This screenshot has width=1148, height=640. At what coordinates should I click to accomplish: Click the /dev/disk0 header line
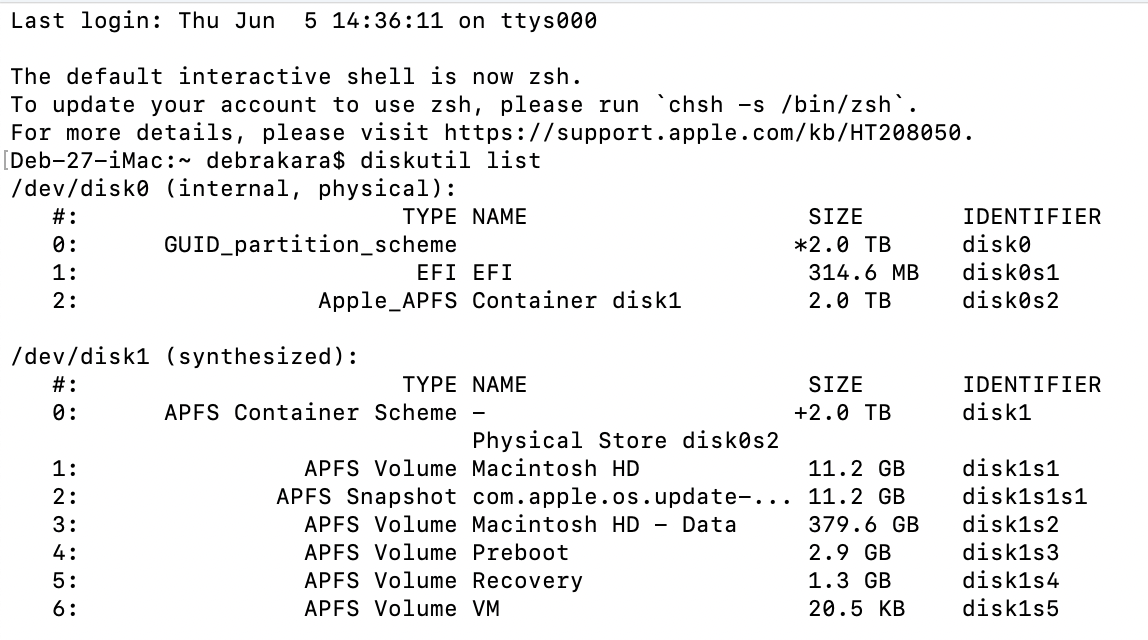(x=234, y=189)
